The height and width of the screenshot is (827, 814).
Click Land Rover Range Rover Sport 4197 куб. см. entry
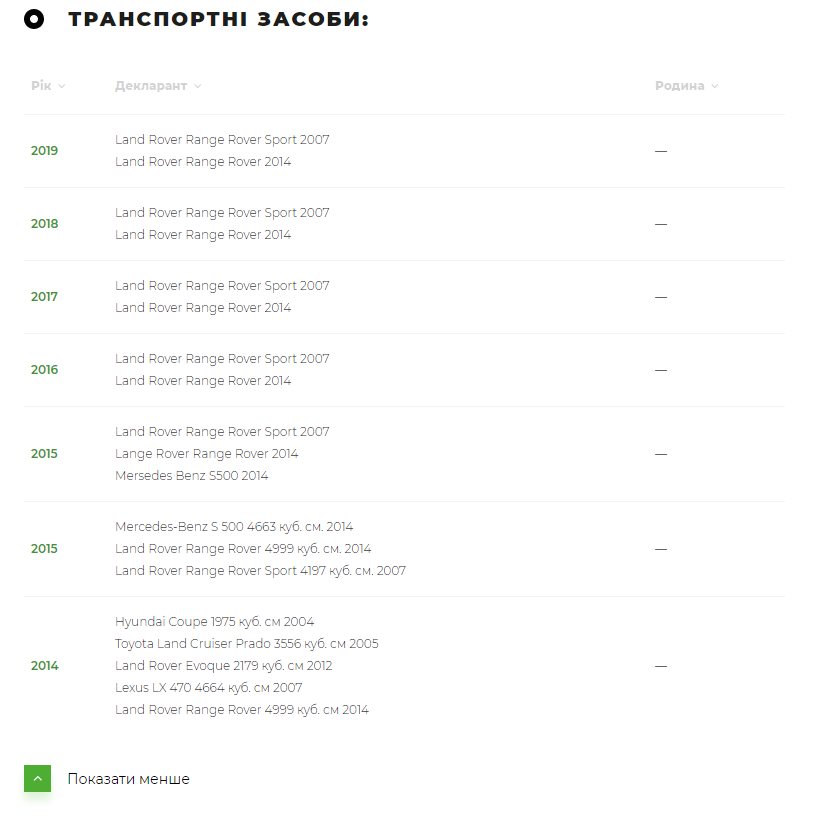pos(260,571)
